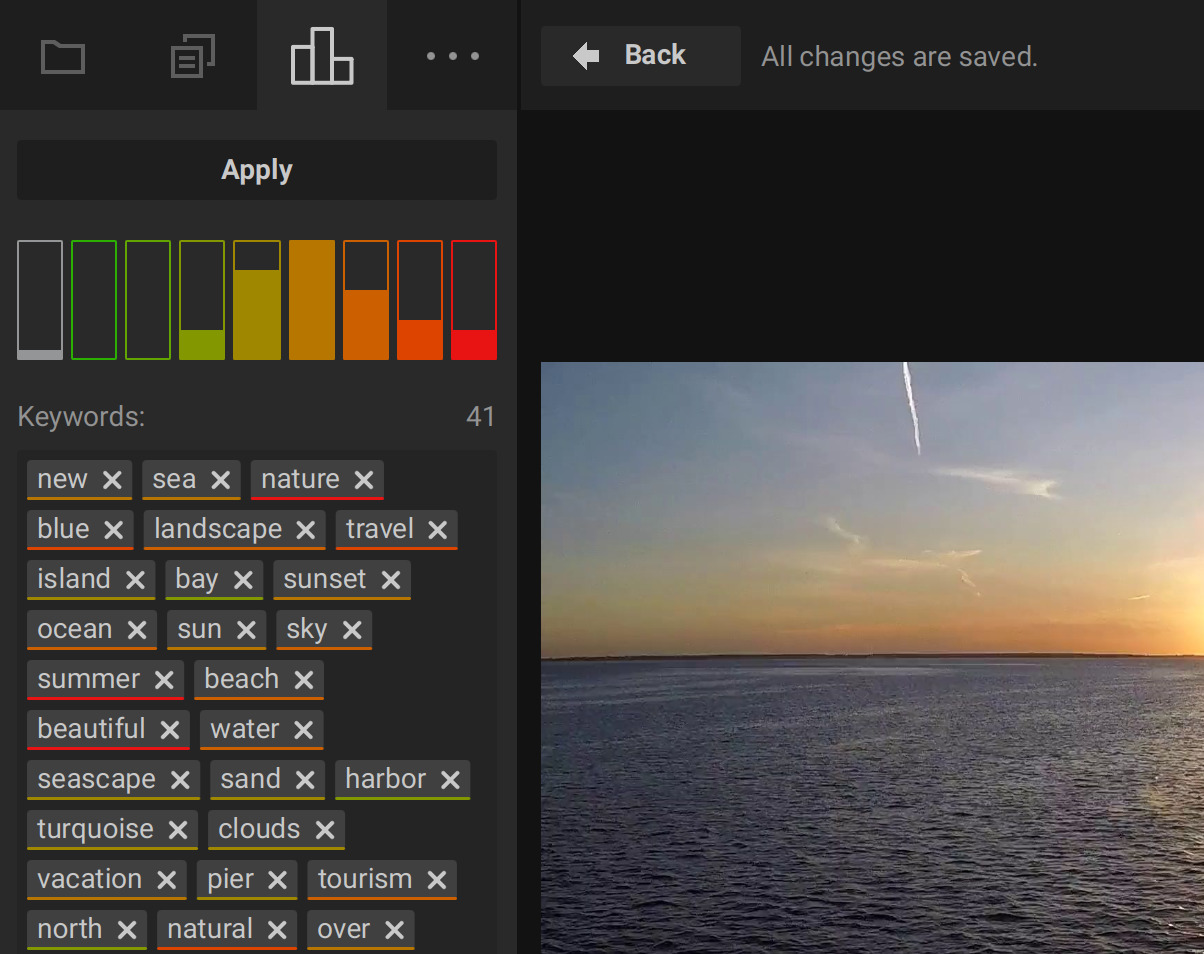This screenshot has height=954, width=1204.
Task: Open the folder tab icon
Action: click(x=63, y=56)
